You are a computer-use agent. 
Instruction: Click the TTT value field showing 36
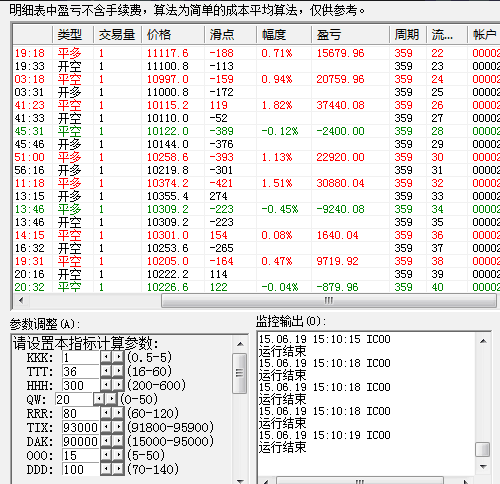[x=81, y=371]
